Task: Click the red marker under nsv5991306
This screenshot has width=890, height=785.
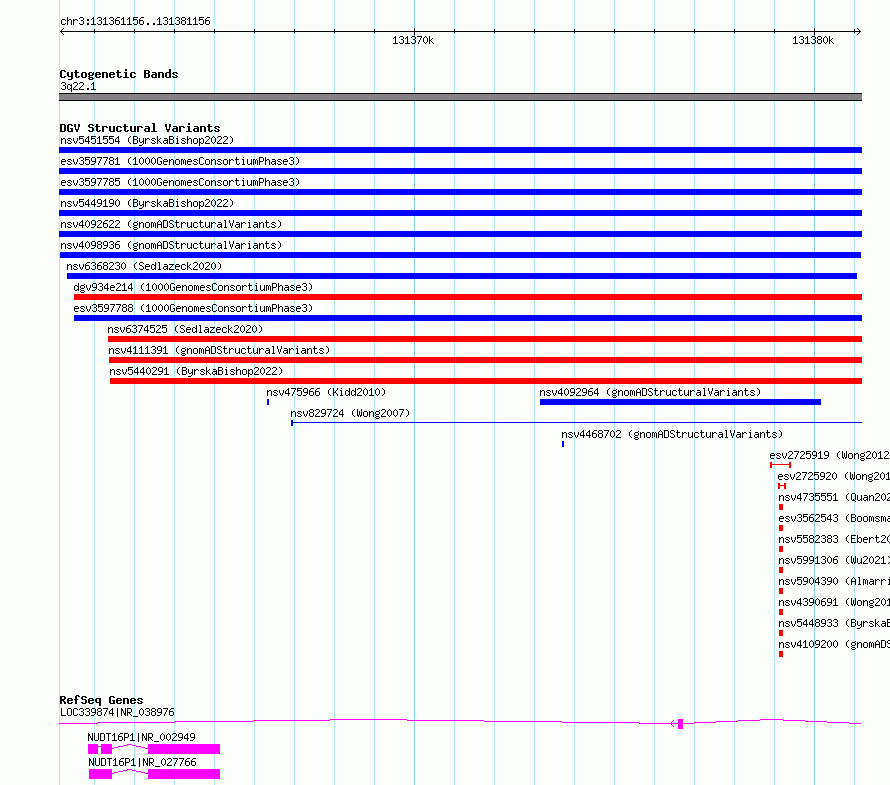Action: (x=781, y=570)
